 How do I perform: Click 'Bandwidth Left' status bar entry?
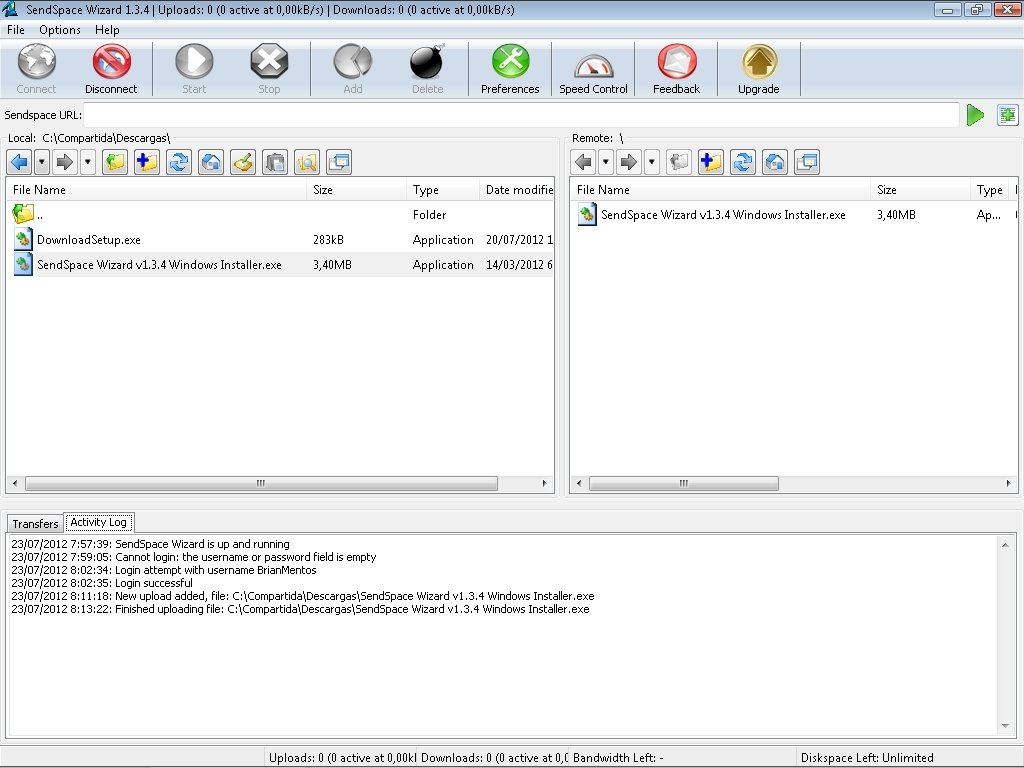(x=618, y=758)
